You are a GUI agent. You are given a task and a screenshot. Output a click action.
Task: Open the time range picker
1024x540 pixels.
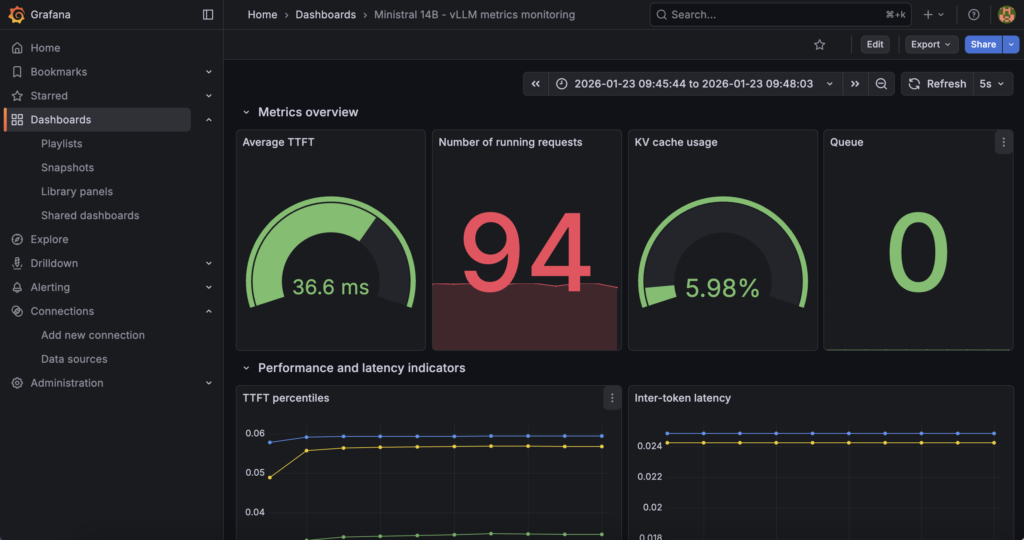[694, 84]
